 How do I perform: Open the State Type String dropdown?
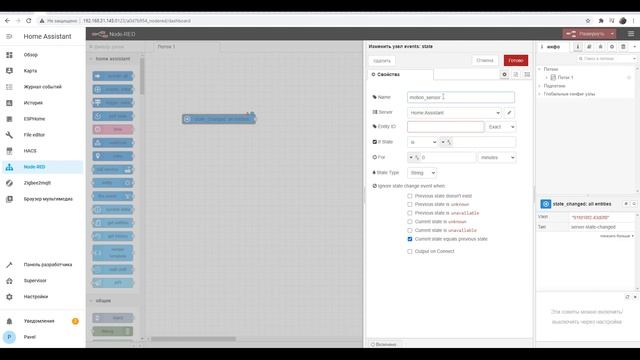point(422,173)
